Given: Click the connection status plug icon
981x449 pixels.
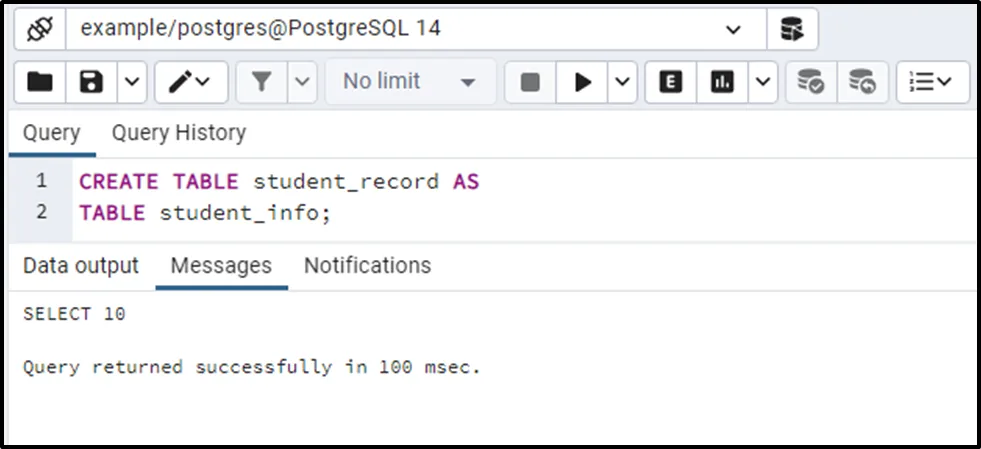Looking at the screenshot, I should [x=39, y=29].
